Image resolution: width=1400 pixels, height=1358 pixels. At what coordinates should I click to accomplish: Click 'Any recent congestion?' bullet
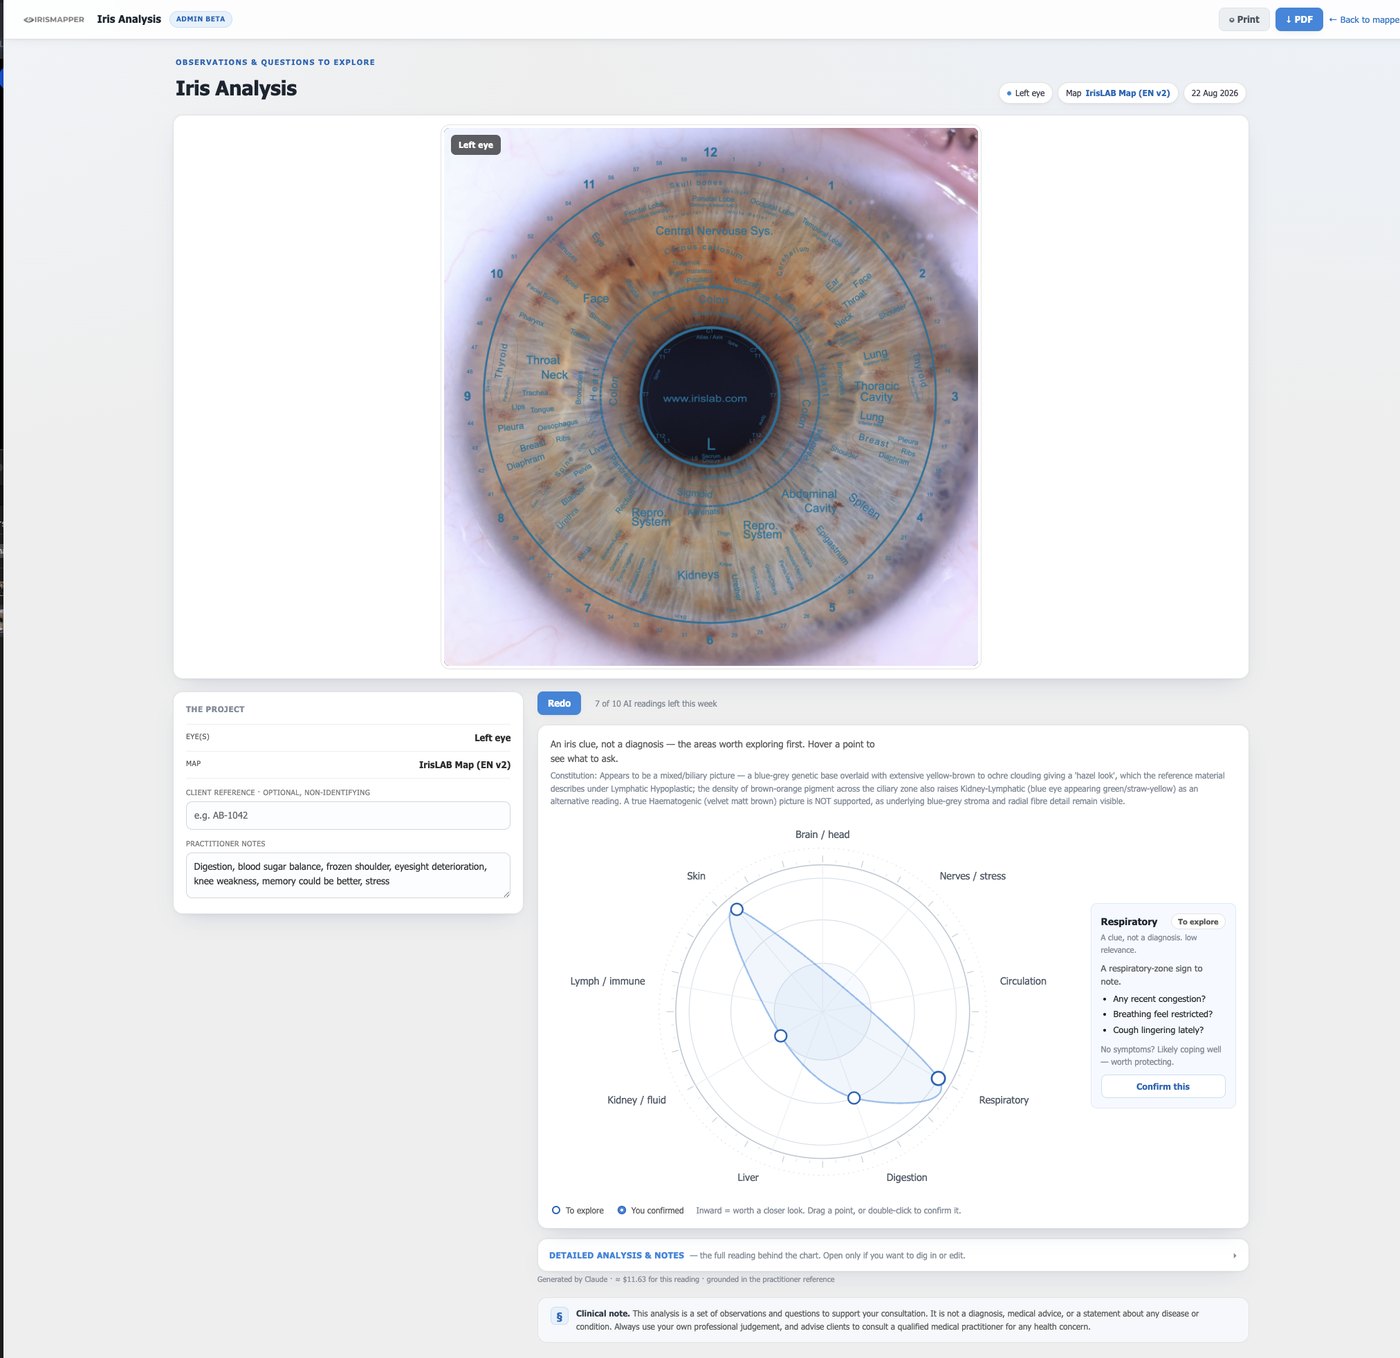[x=1159, y=999]
